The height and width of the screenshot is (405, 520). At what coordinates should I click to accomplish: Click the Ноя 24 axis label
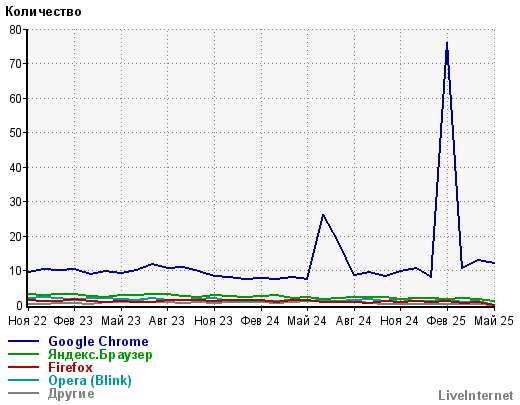click(399, 321)
